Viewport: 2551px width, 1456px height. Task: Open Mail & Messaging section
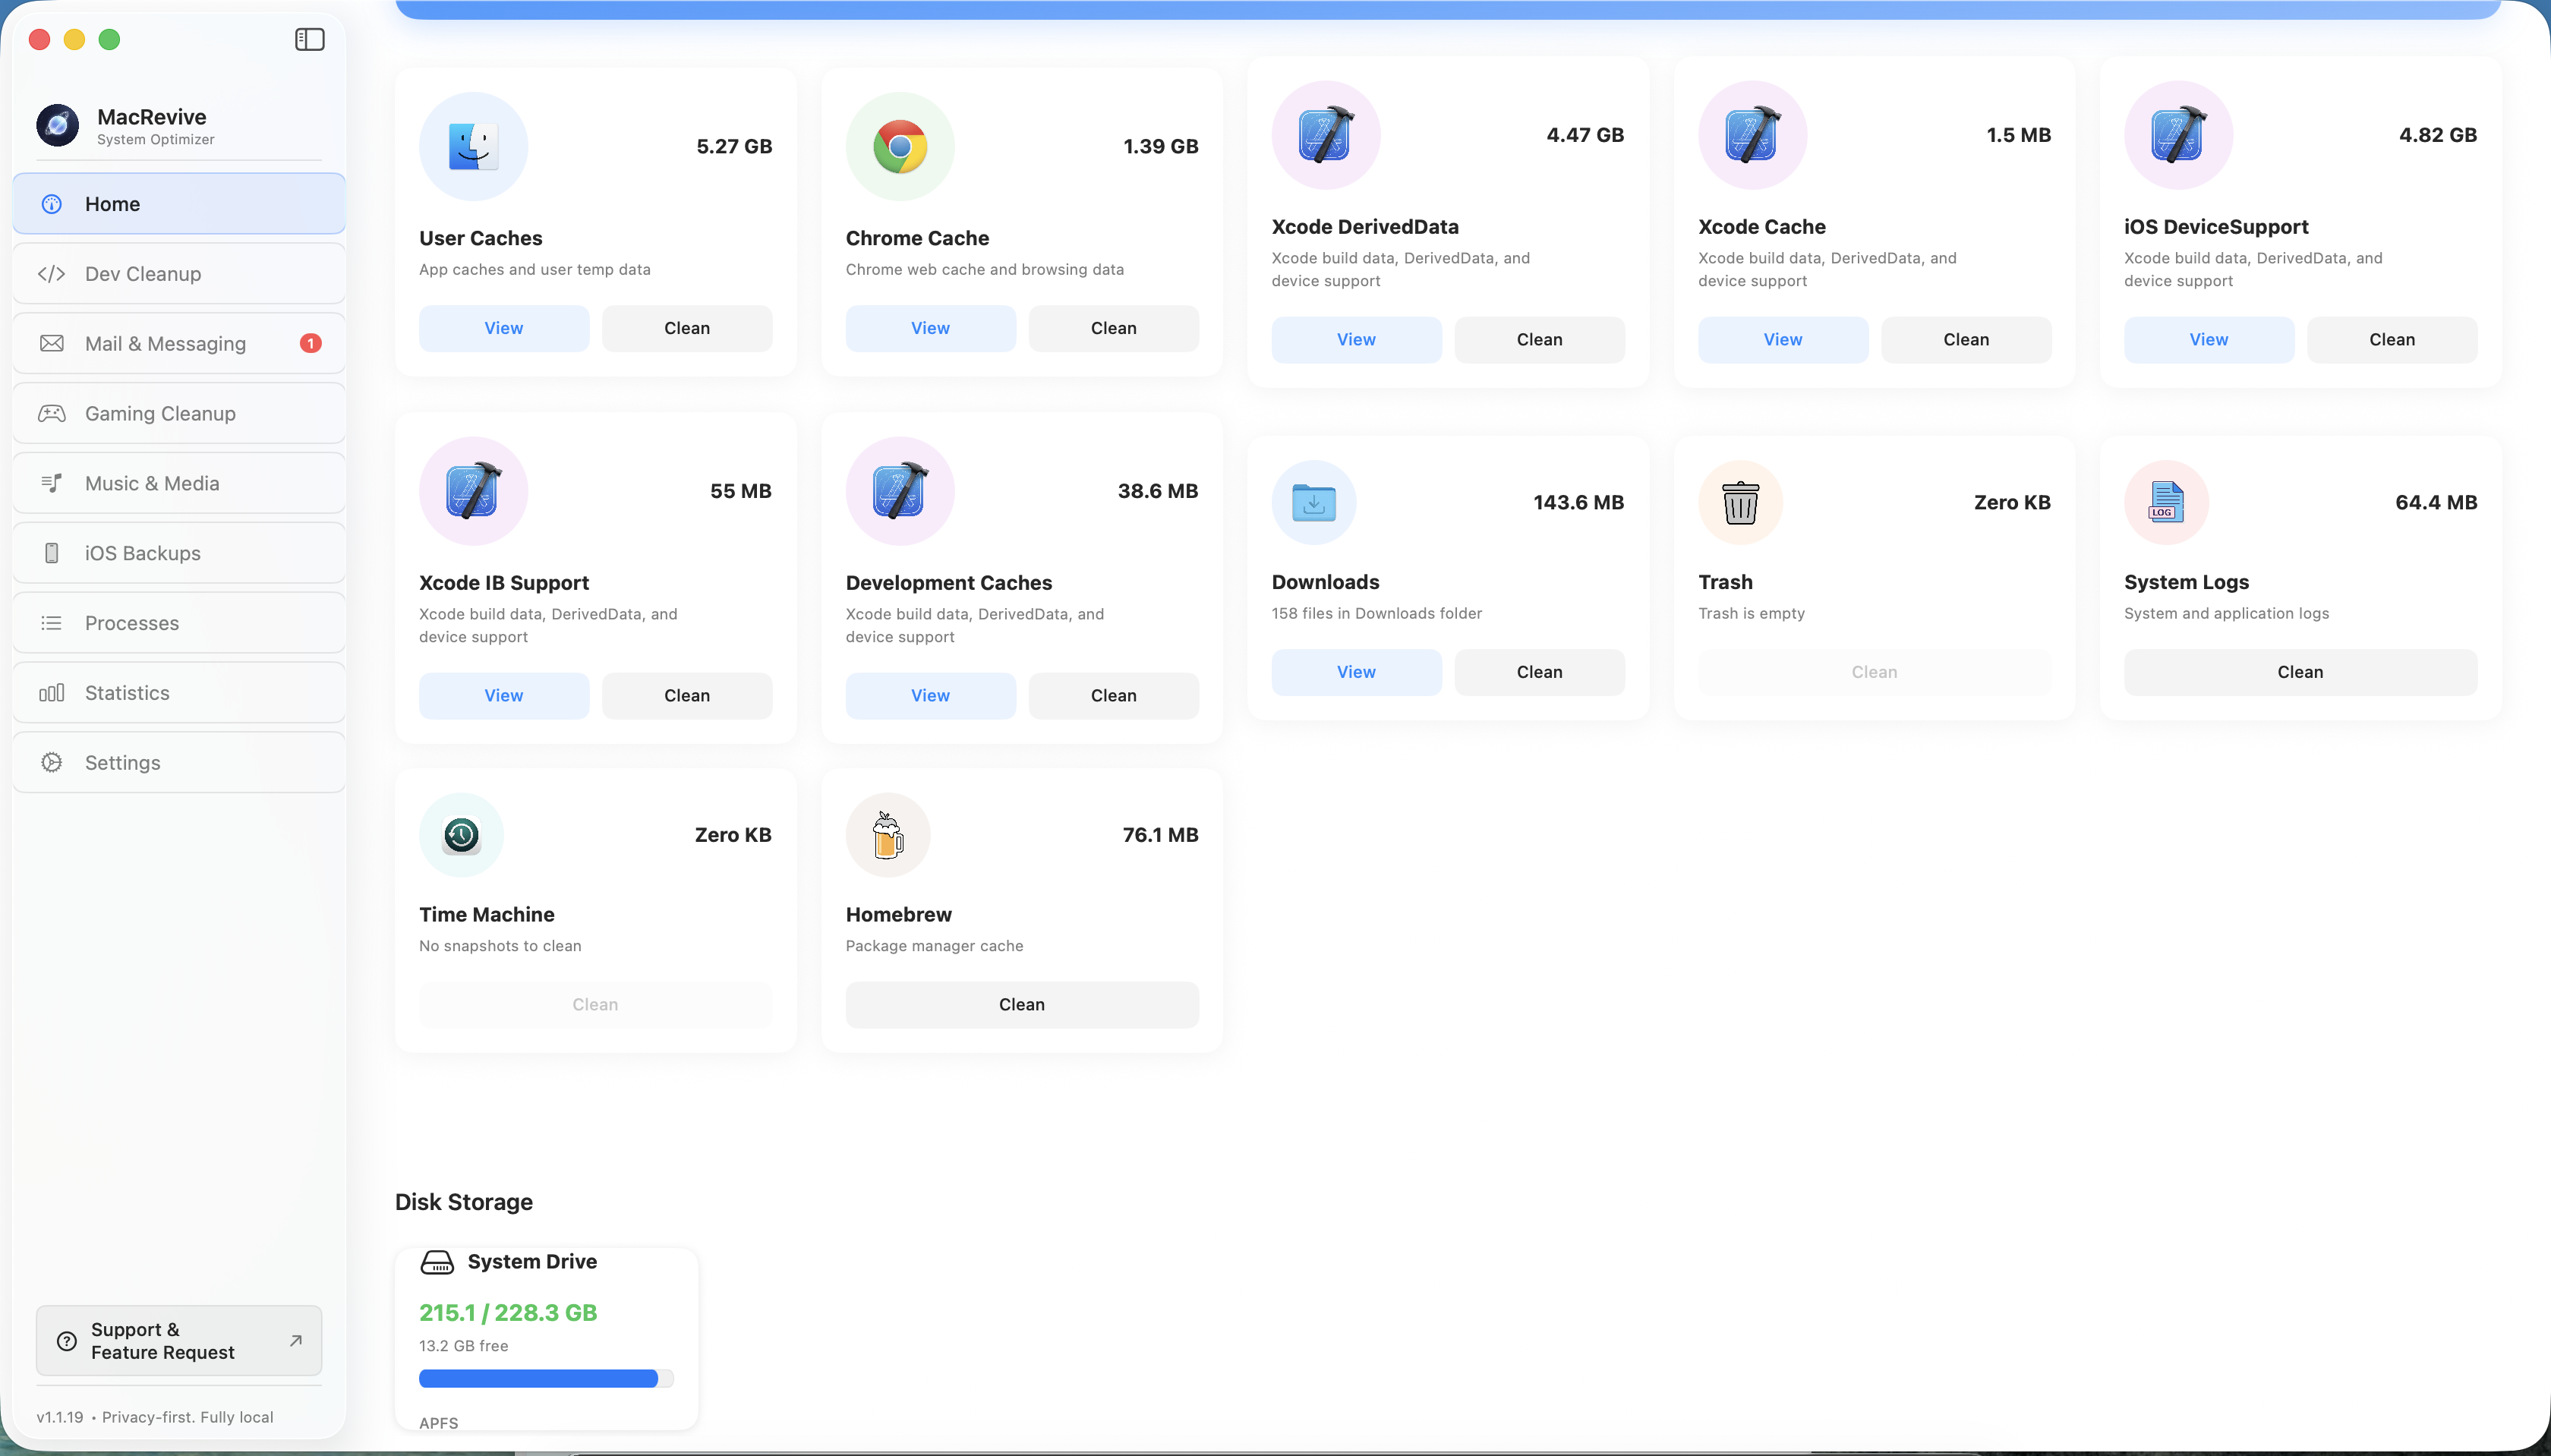click(x=165, y=343)
